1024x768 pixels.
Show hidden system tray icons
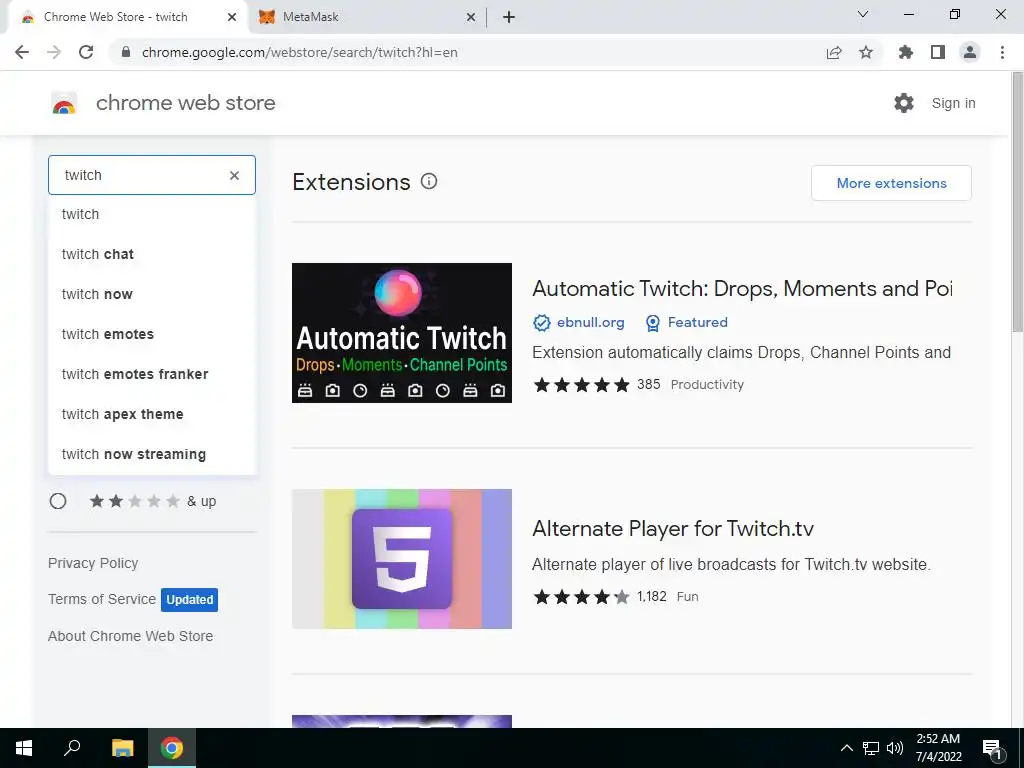(846, 748)
